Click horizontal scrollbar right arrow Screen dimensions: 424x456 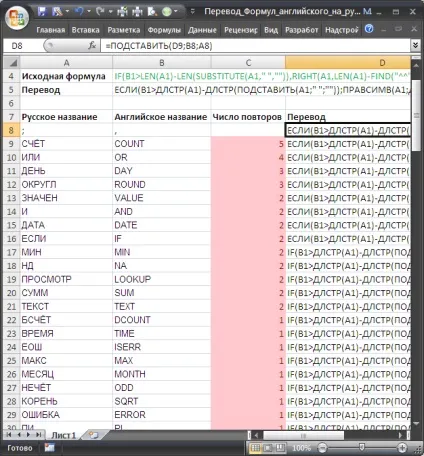click(x=401, y=435)
